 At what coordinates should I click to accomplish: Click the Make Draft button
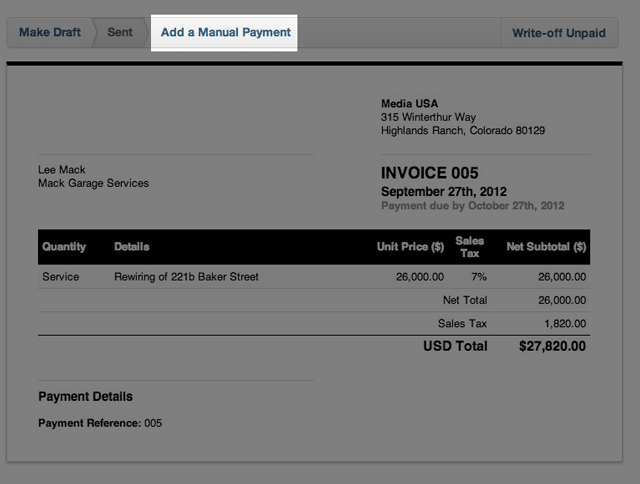tap(49, 33)
